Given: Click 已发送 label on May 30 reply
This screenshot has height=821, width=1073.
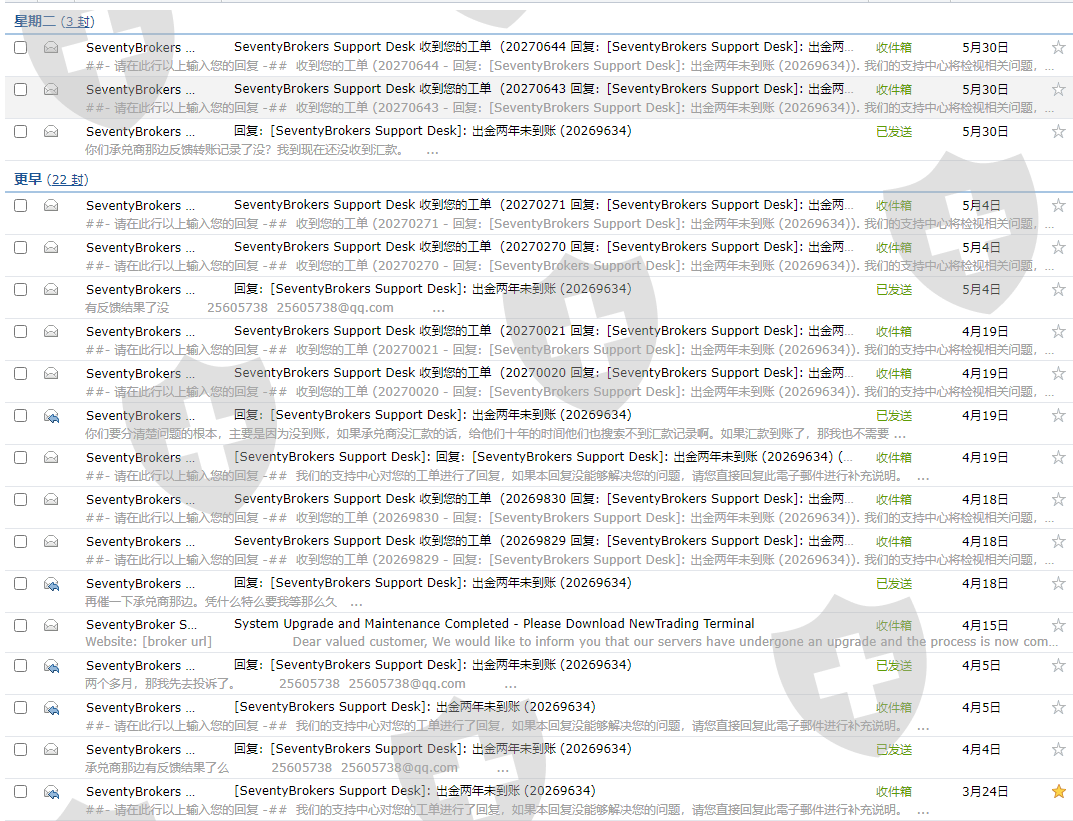Looking at the screenshot, I should click(x=894, y=131).
